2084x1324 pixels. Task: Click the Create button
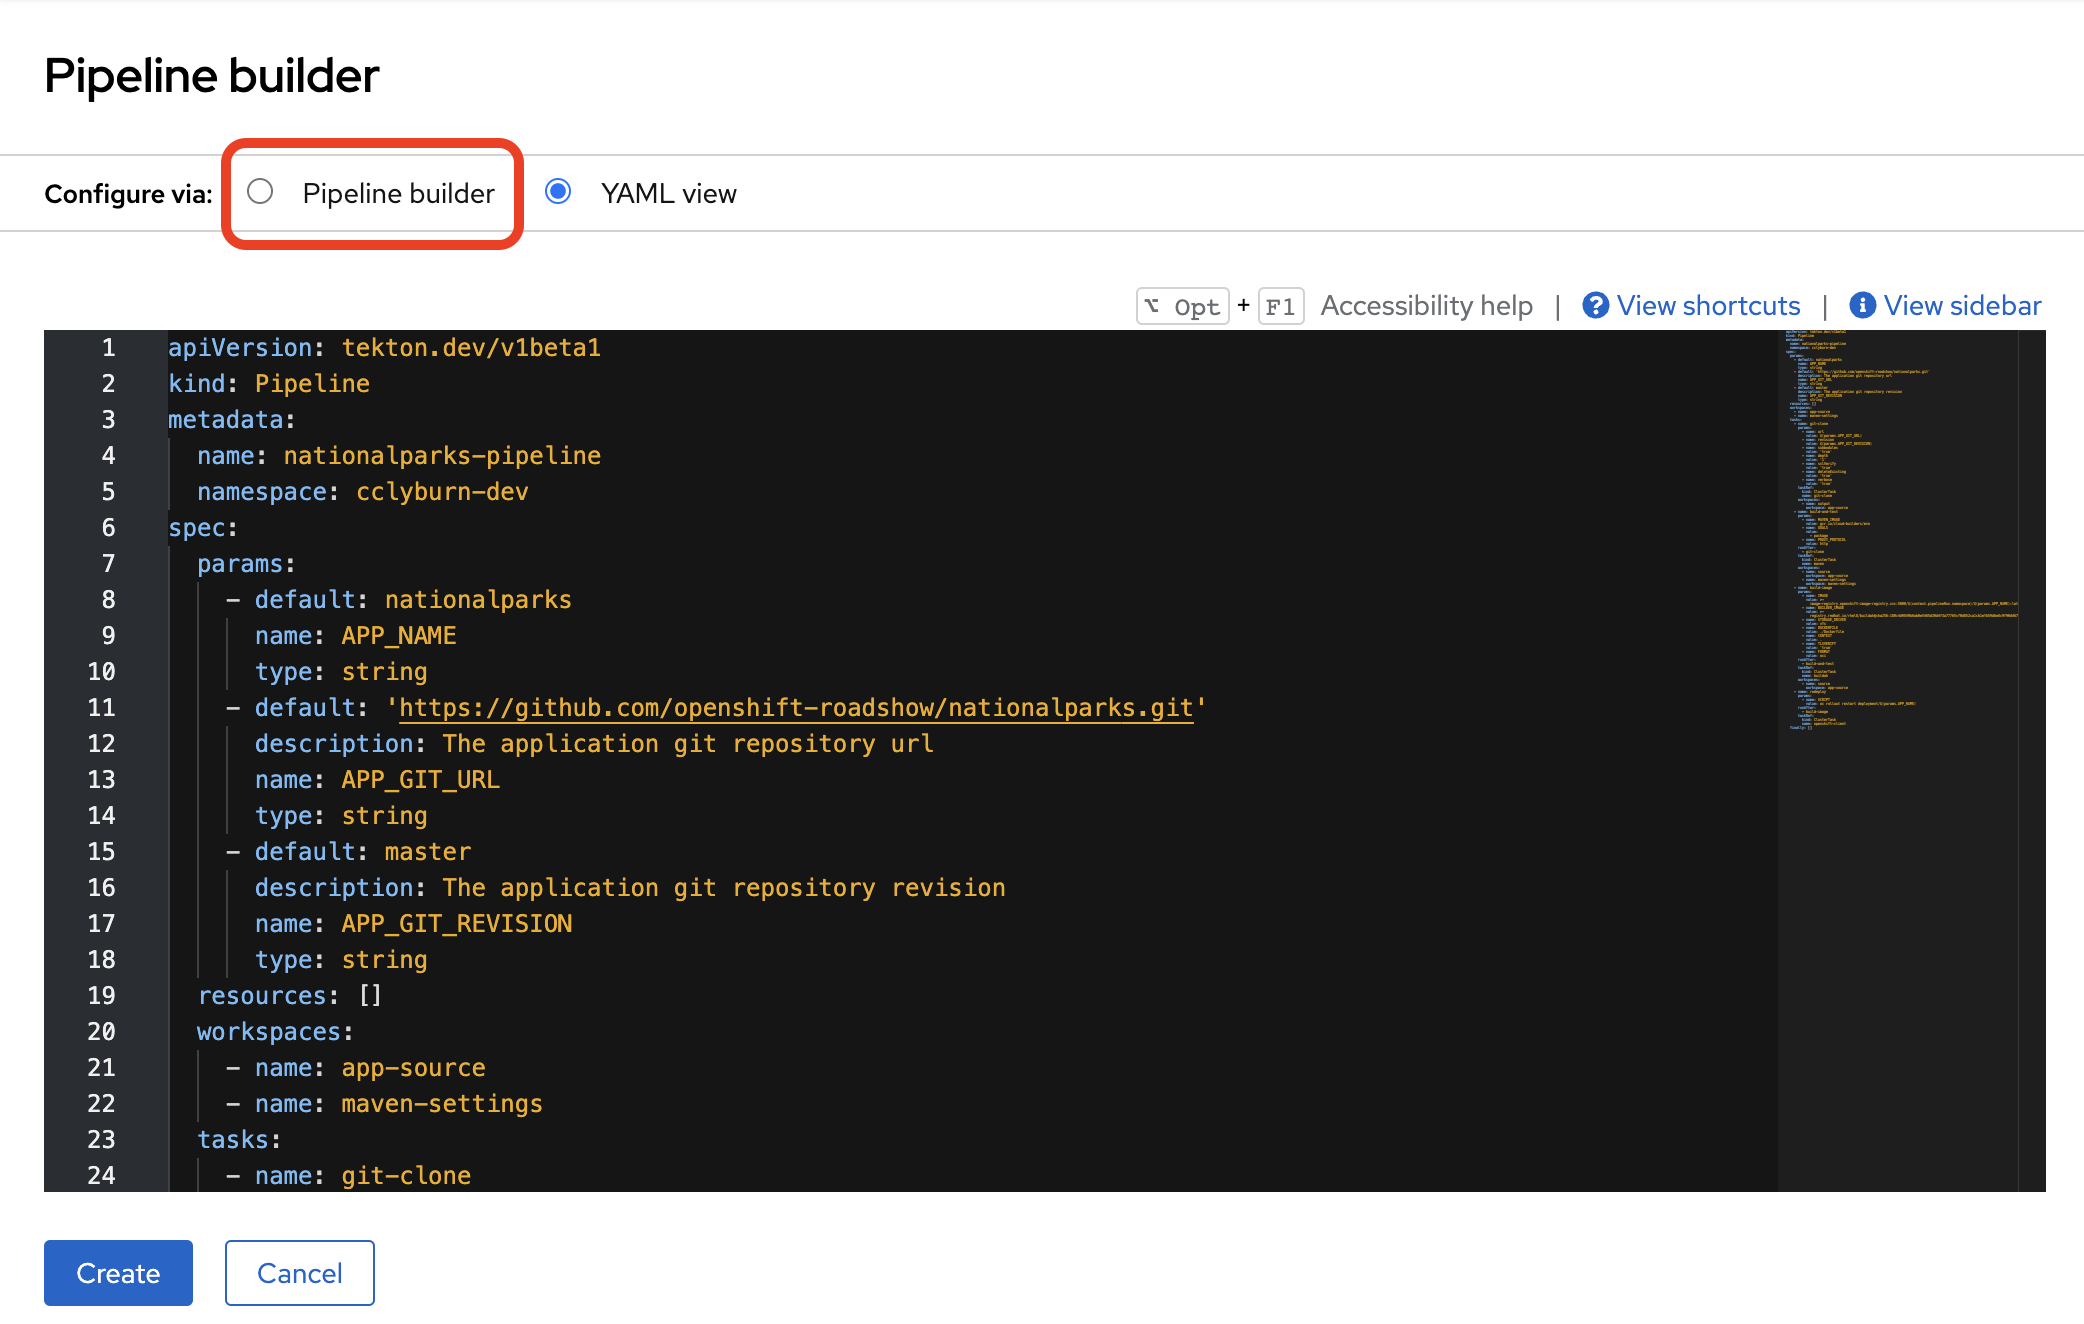118,1273
